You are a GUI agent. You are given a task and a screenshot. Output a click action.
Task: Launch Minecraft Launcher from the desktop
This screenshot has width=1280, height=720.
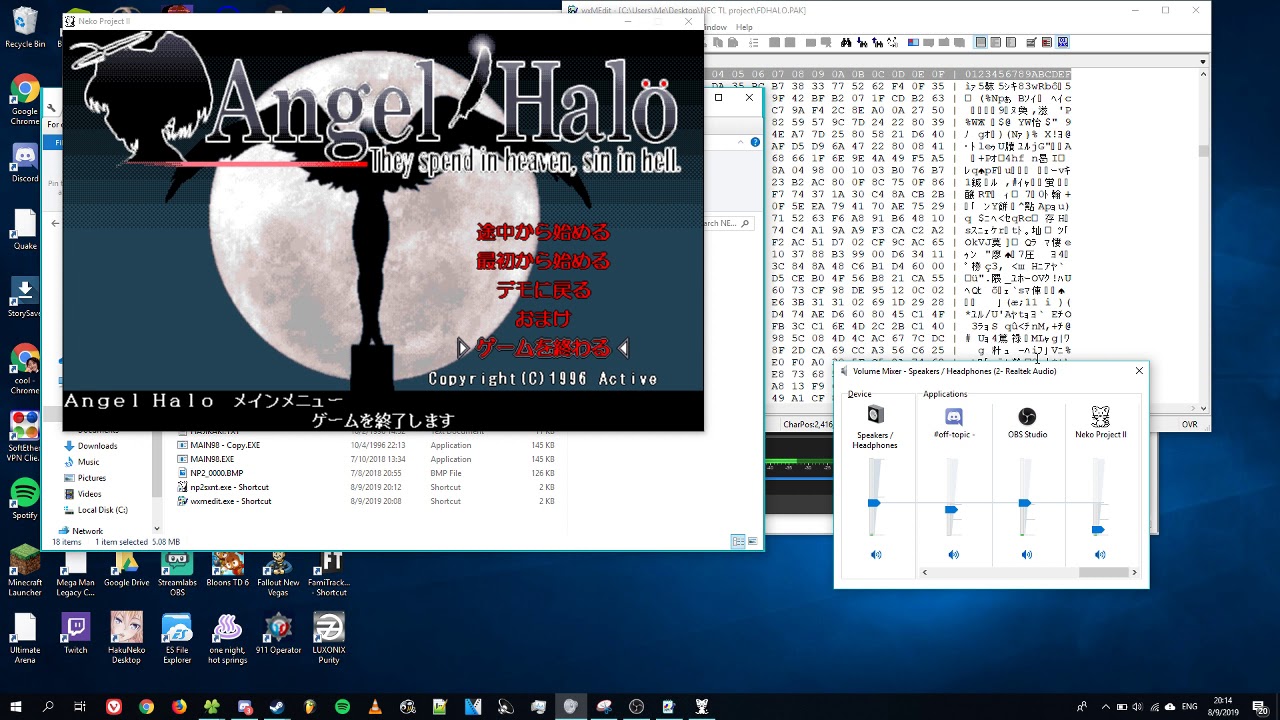point(25,572)
